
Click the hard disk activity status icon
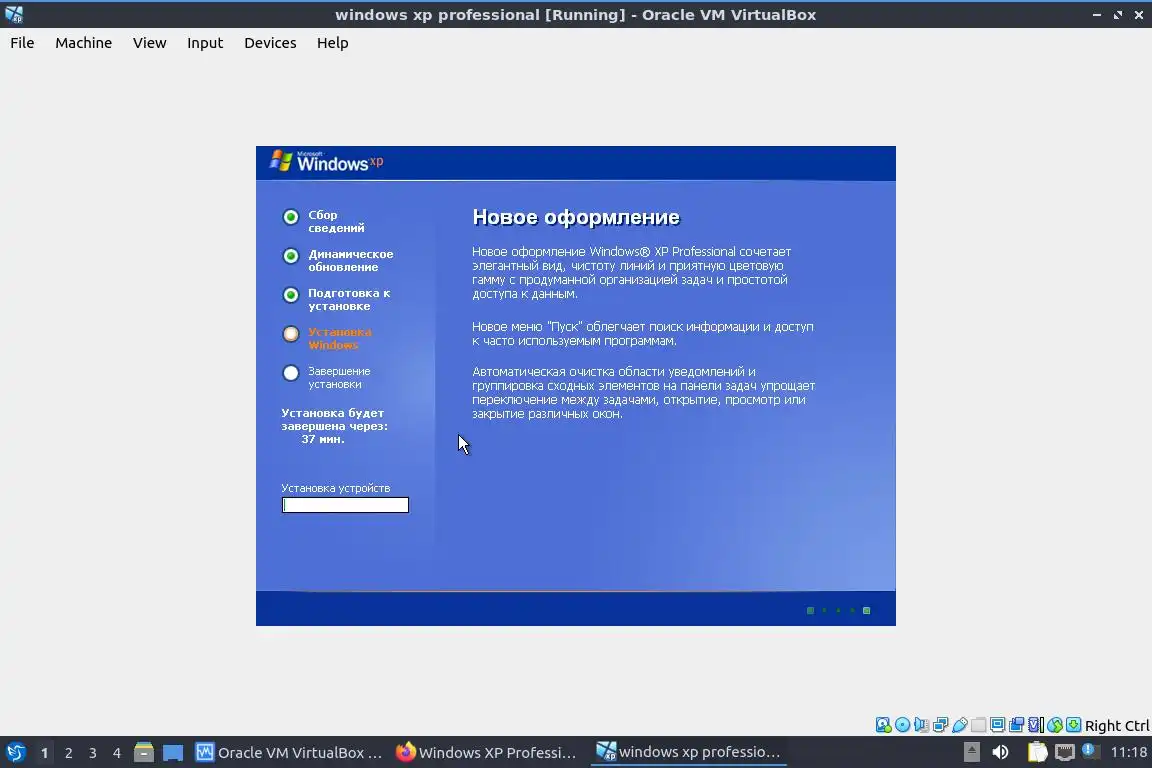click(883, 725)
